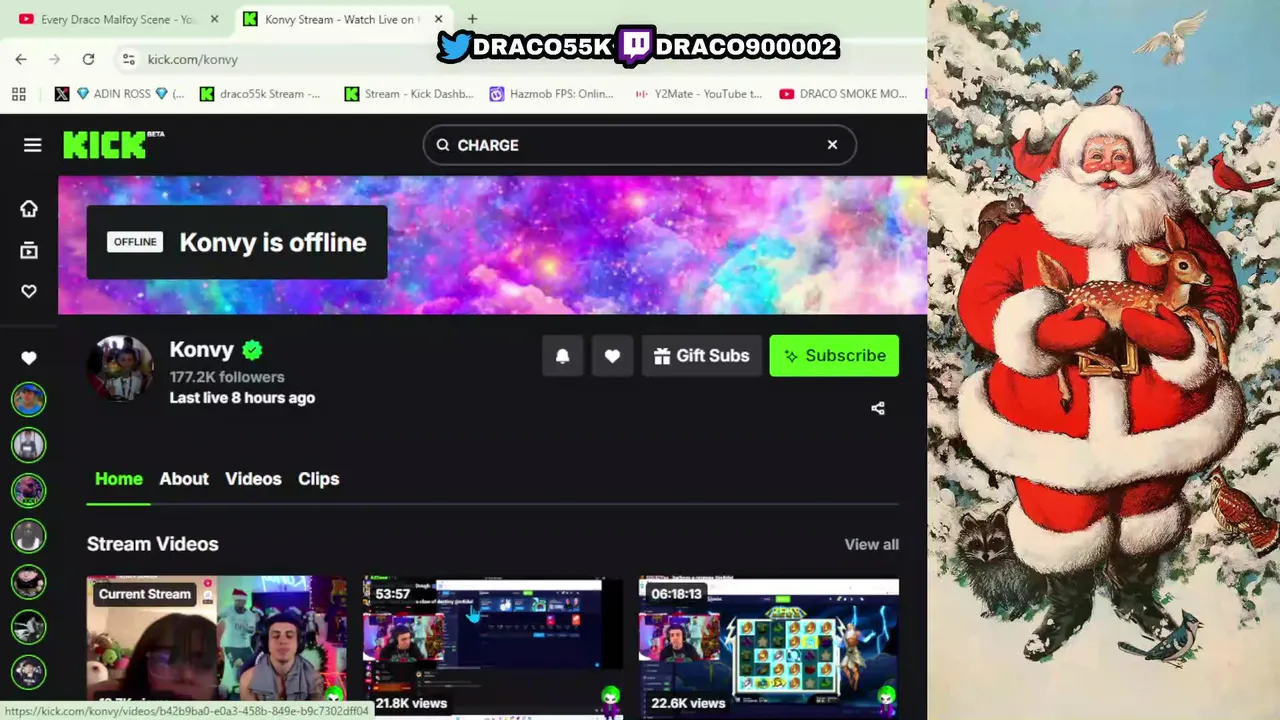The height and width of the screenshot is (720, 1280).
Task: Open the DRACO SMOKE MO bookmark
Action: click(x=843, y=94)
